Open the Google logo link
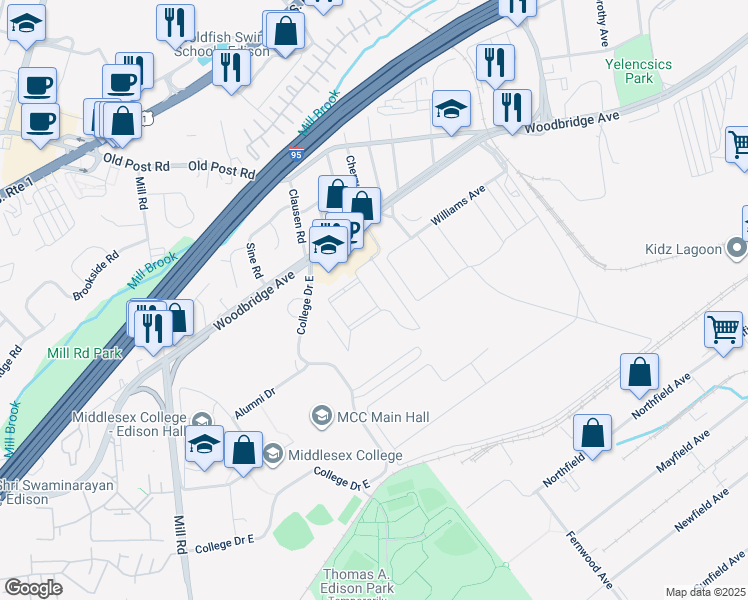Image resolution: width=748 pixels, height=600 pixels. tap(33, 588)
